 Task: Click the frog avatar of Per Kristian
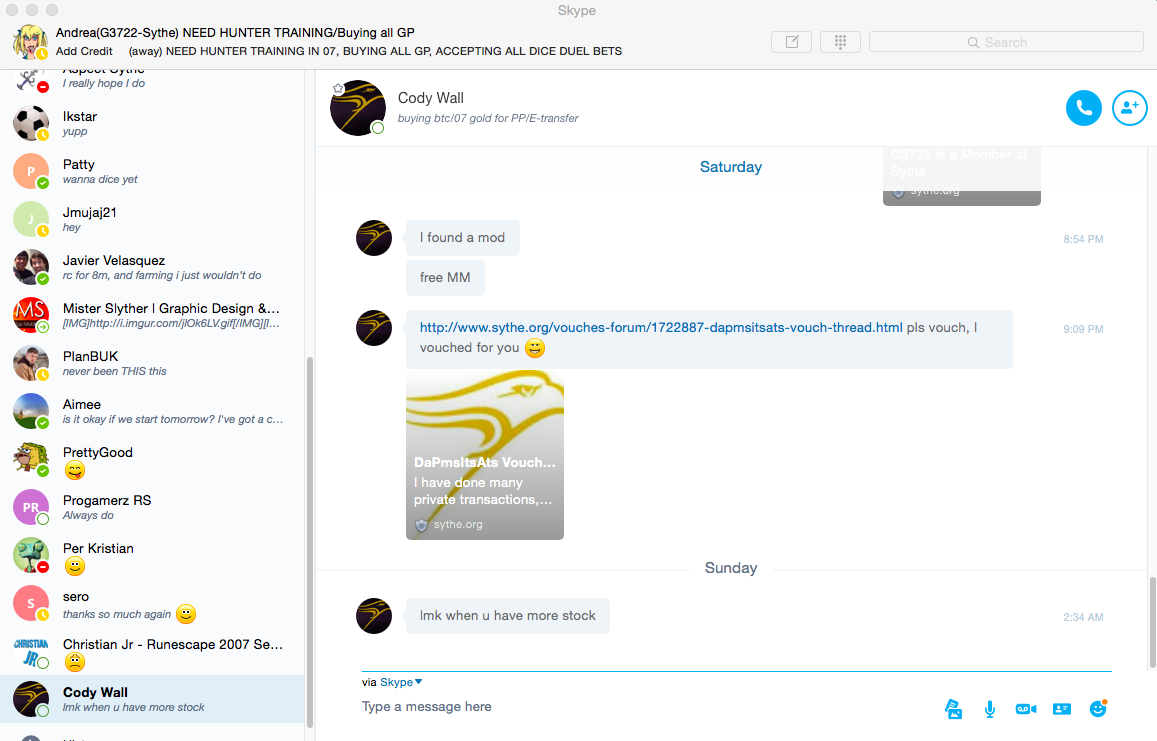point(30,555)
